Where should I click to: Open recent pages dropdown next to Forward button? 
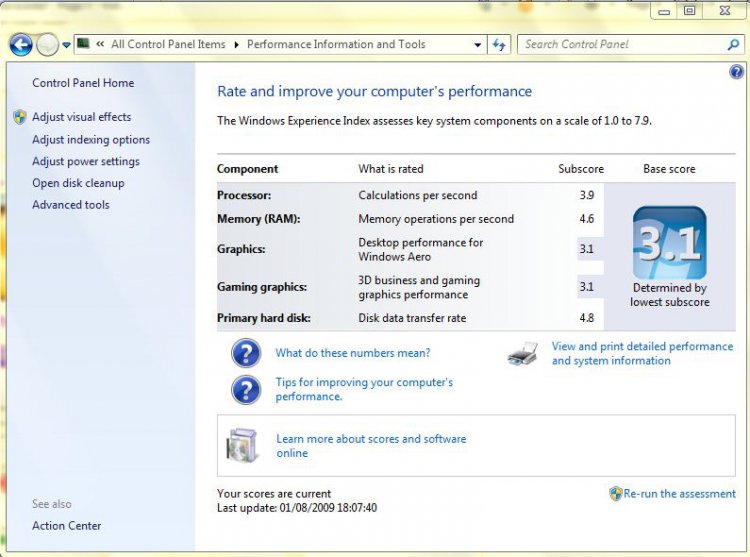[66, 45]
